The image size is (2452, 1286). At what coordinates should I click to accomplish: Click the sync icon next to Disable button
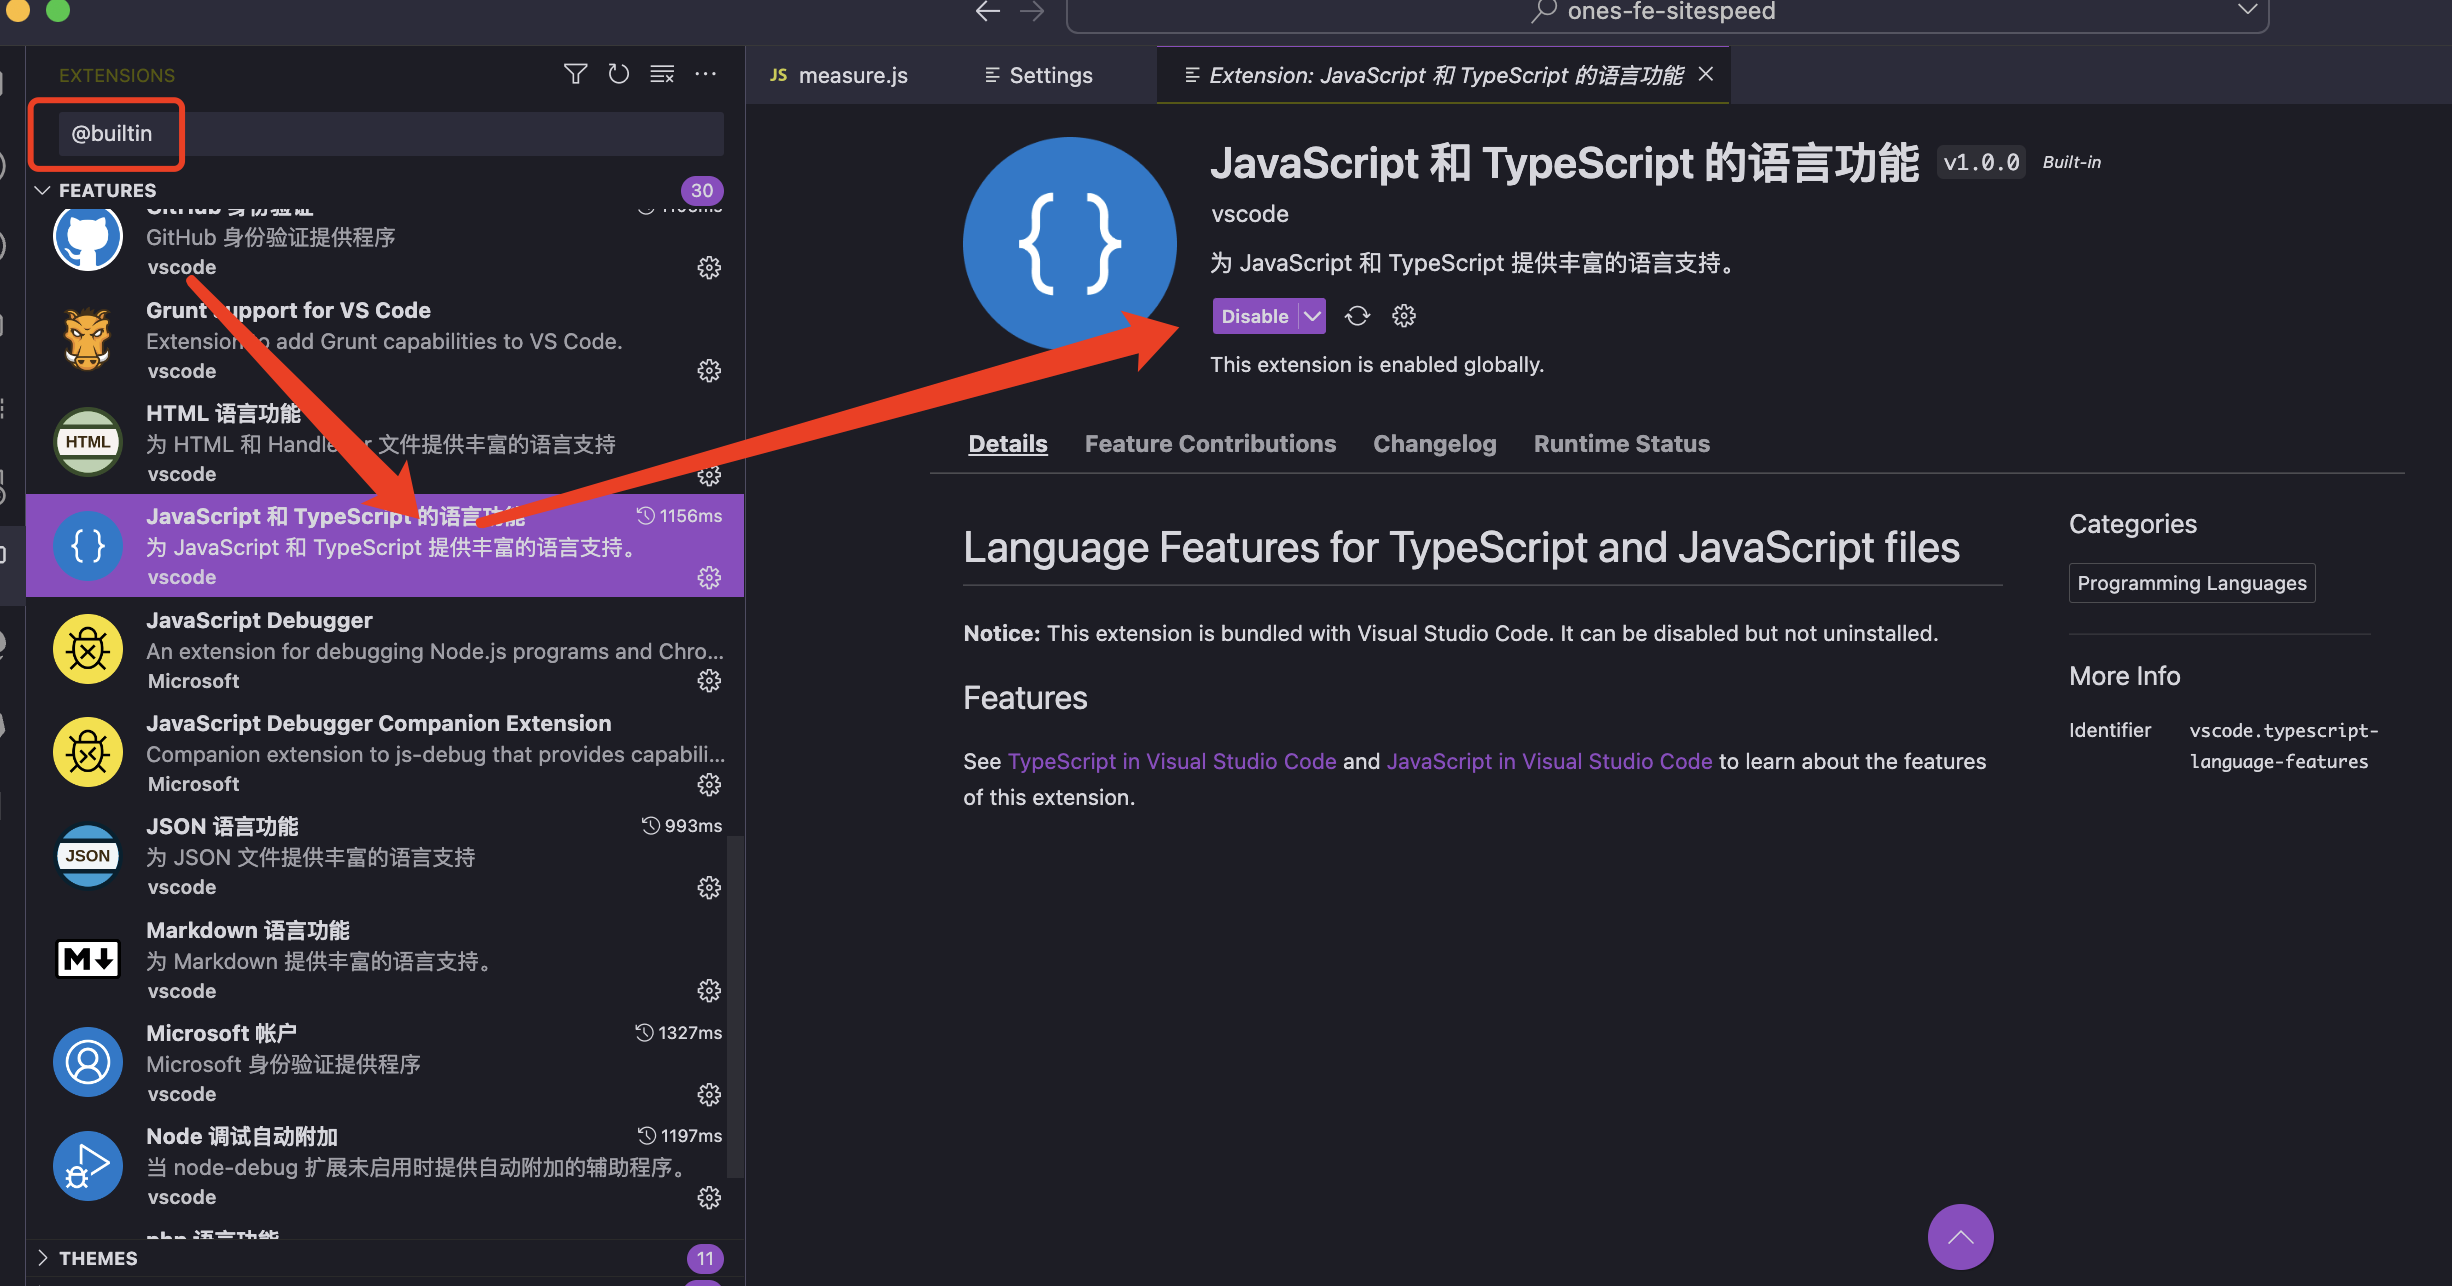click(1357, 316)
